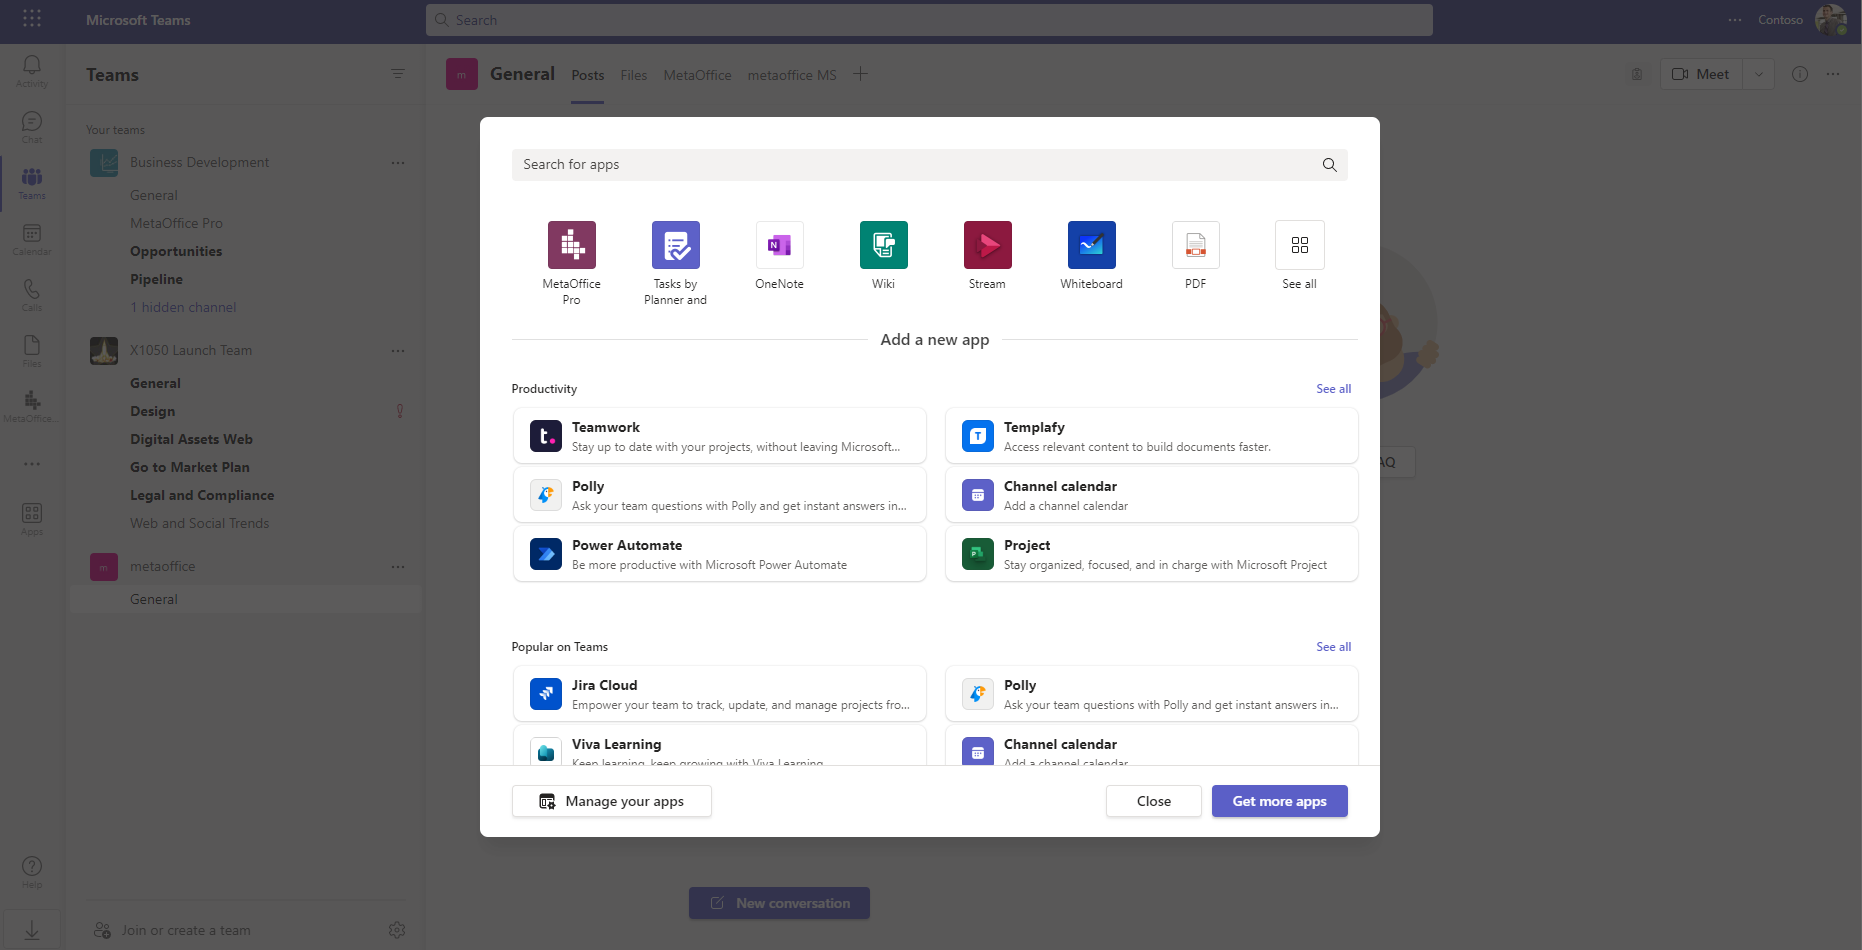Open Help in the left rail
The image size is (1862, 950).
click(32, 872)
